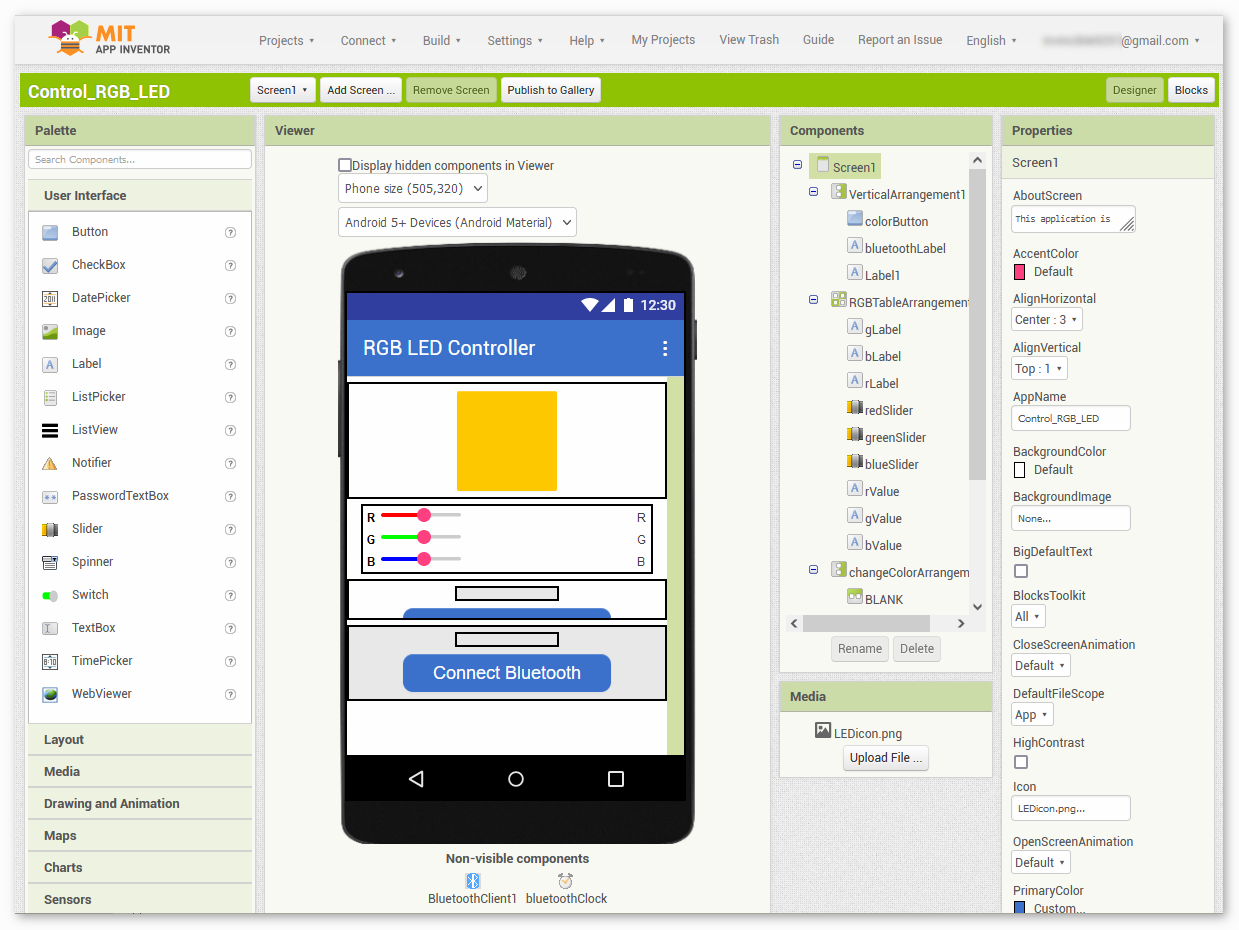Screen dimensions: 1239x930
Task: Click the red slider thumb in preview
Action: [x=424, y=515]
